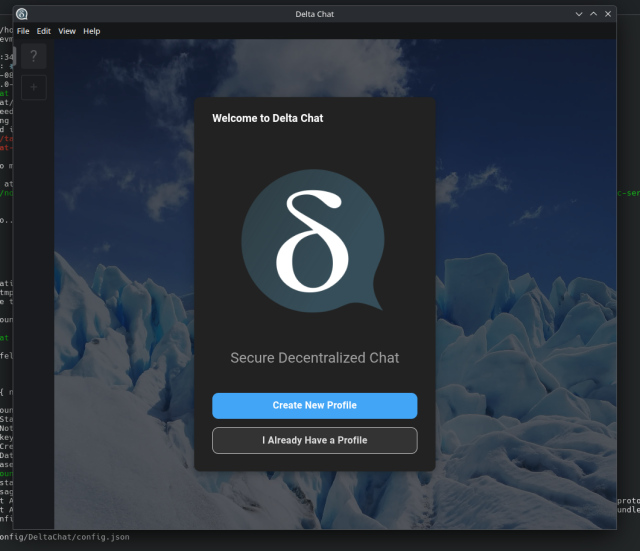
Task: Choose I Already Have a Profile
Action: 314,440
